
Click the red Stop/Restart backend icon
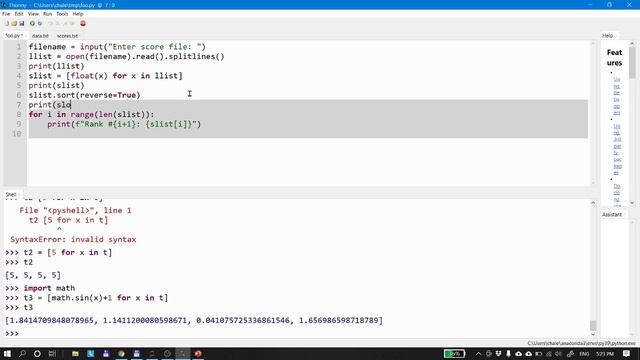click(83, 24)
